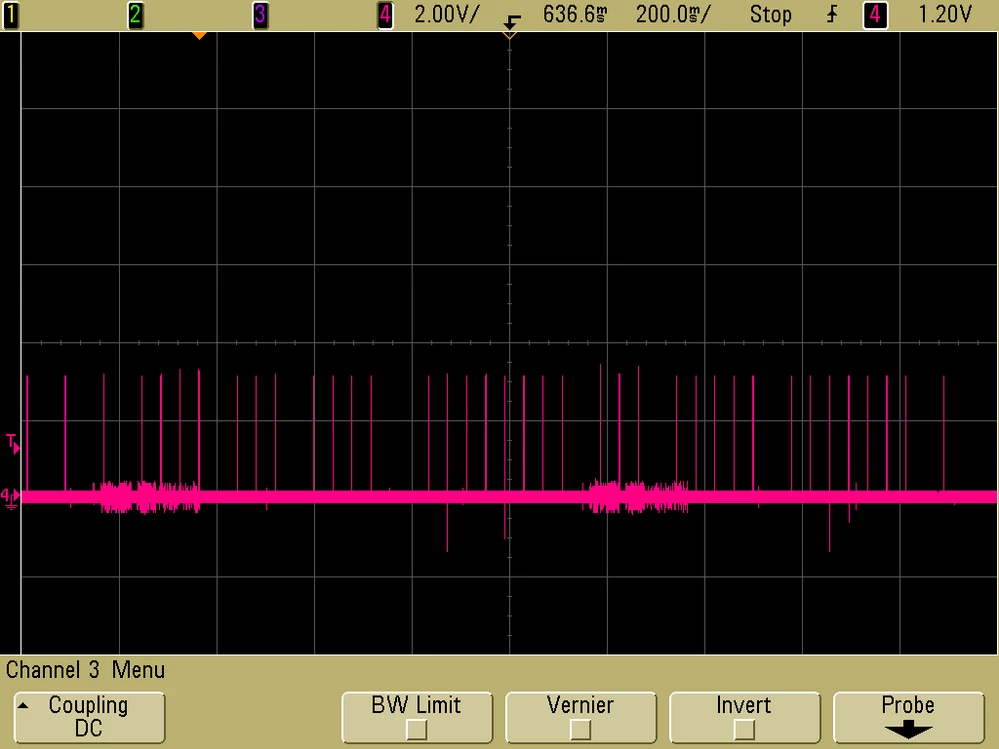Select the channel 1 indicator
The image size is (999, 749).
click(10, 14)
